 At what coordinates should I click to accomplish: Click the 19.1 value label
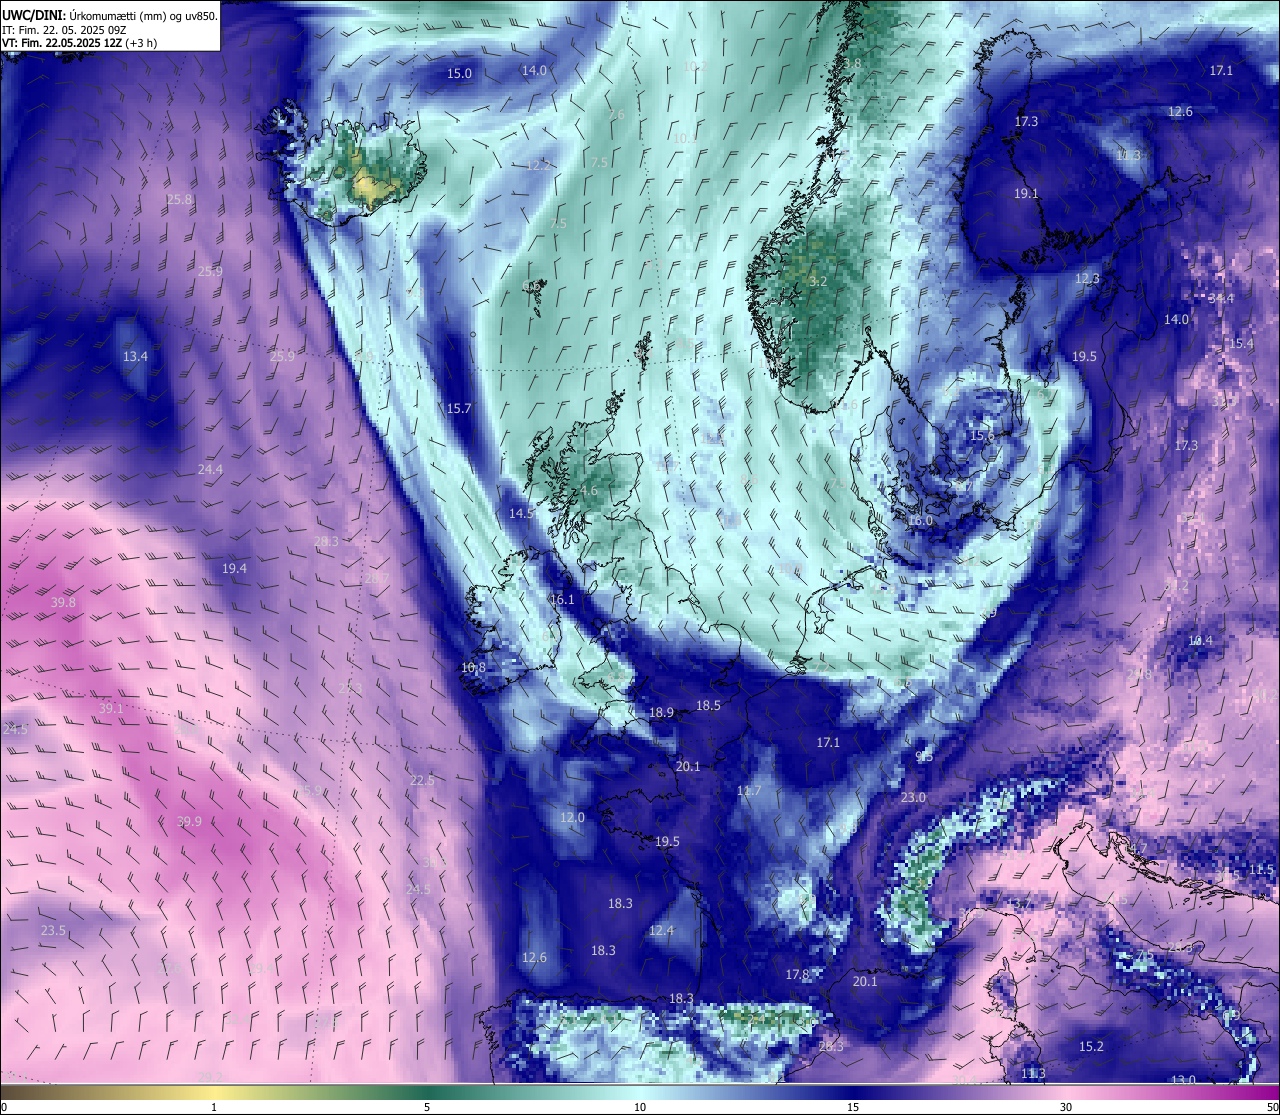coord(1026,194)
